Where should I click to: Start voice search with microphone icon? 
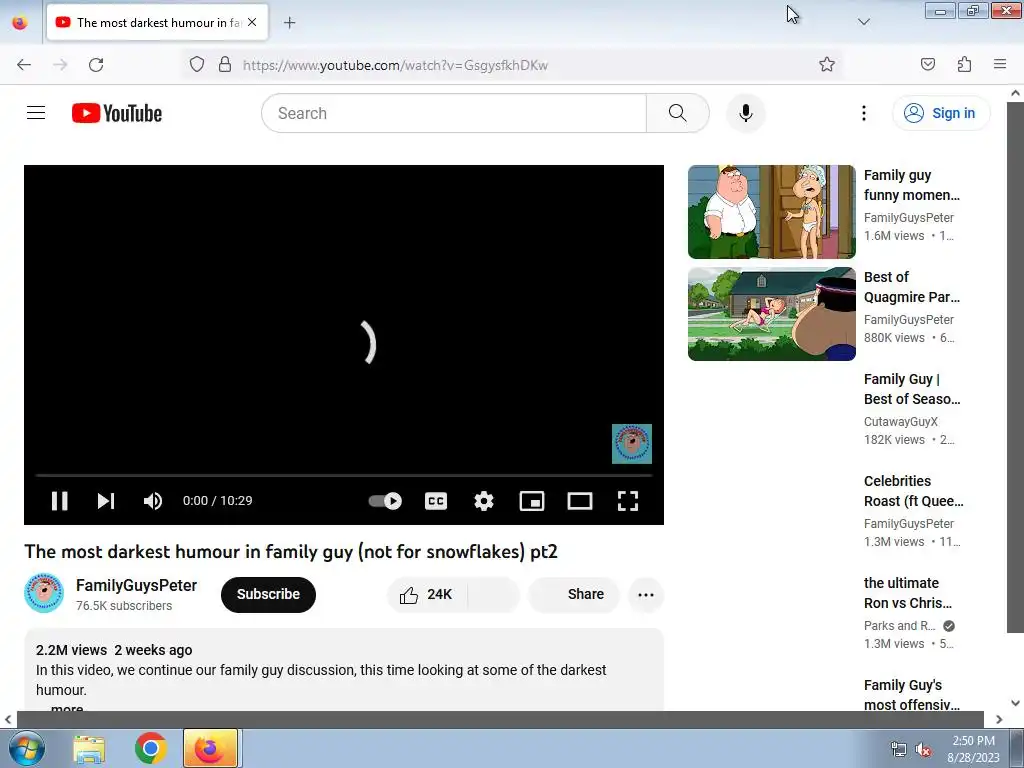[746, 113]
